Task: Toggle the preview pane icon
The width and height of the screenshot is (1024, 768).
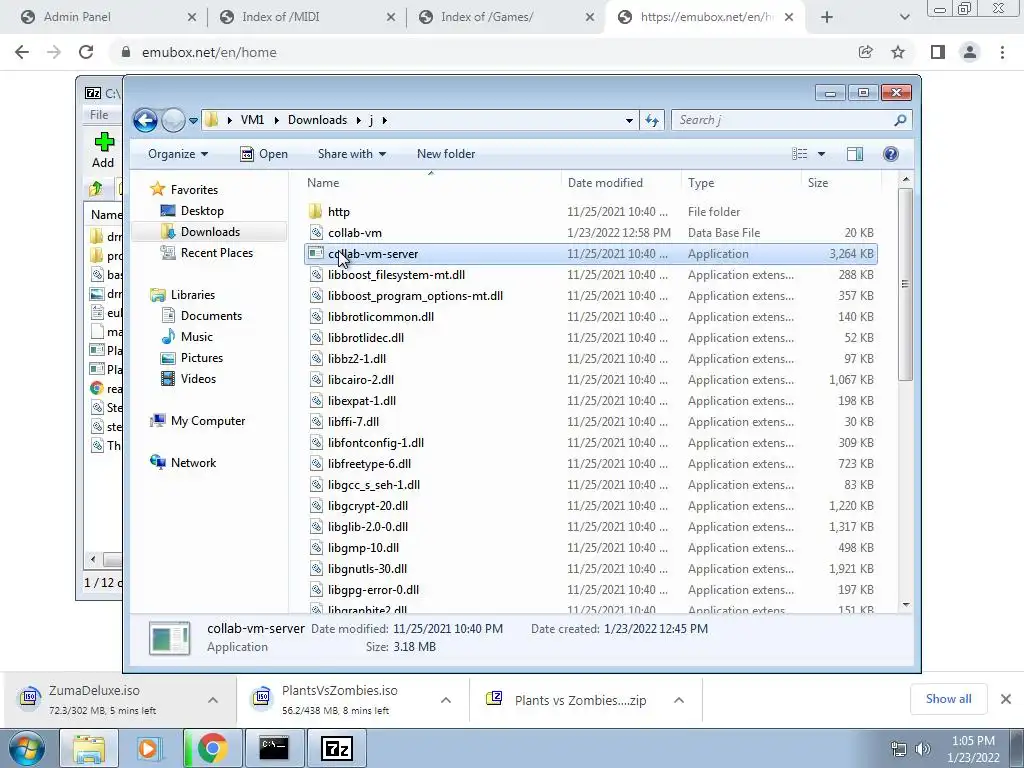Action: point(854,154)
